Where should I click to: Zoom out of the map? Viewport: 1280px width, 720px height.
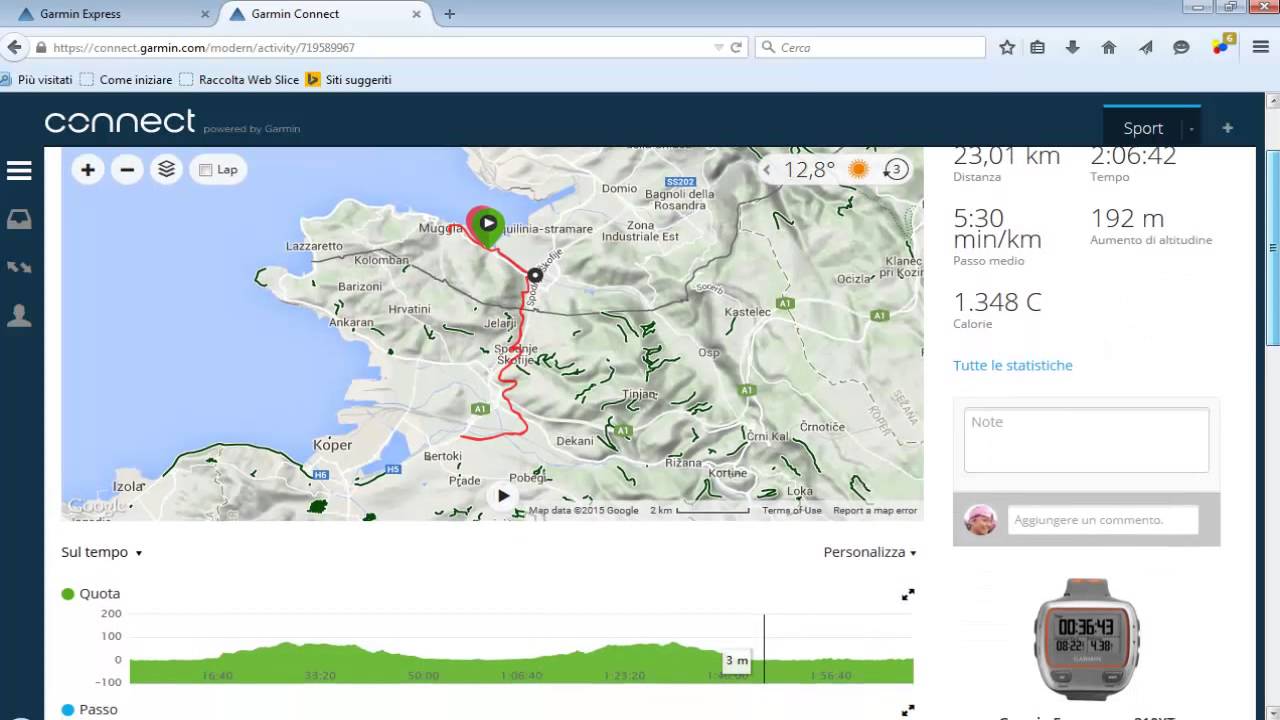point(127,170)
